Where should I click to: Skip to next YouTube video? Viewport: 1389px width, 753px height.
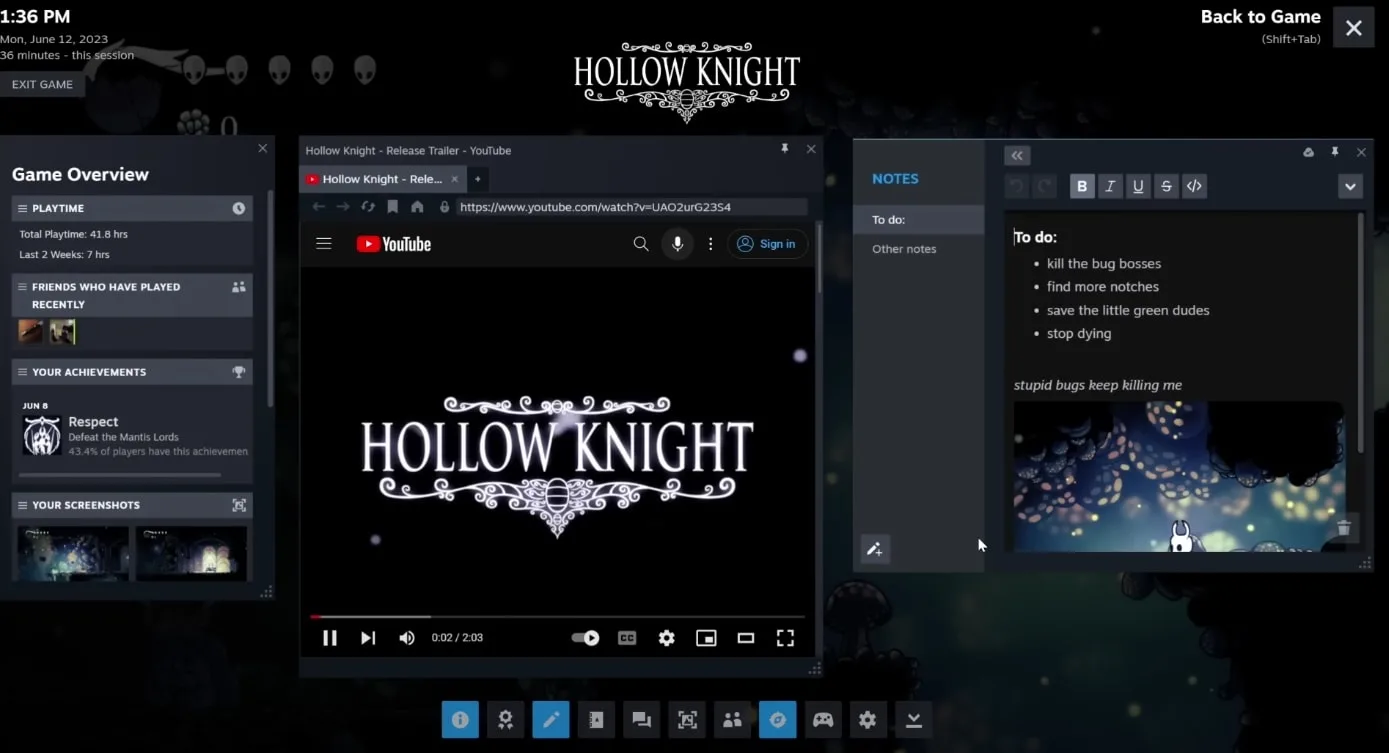coord(368,638)
